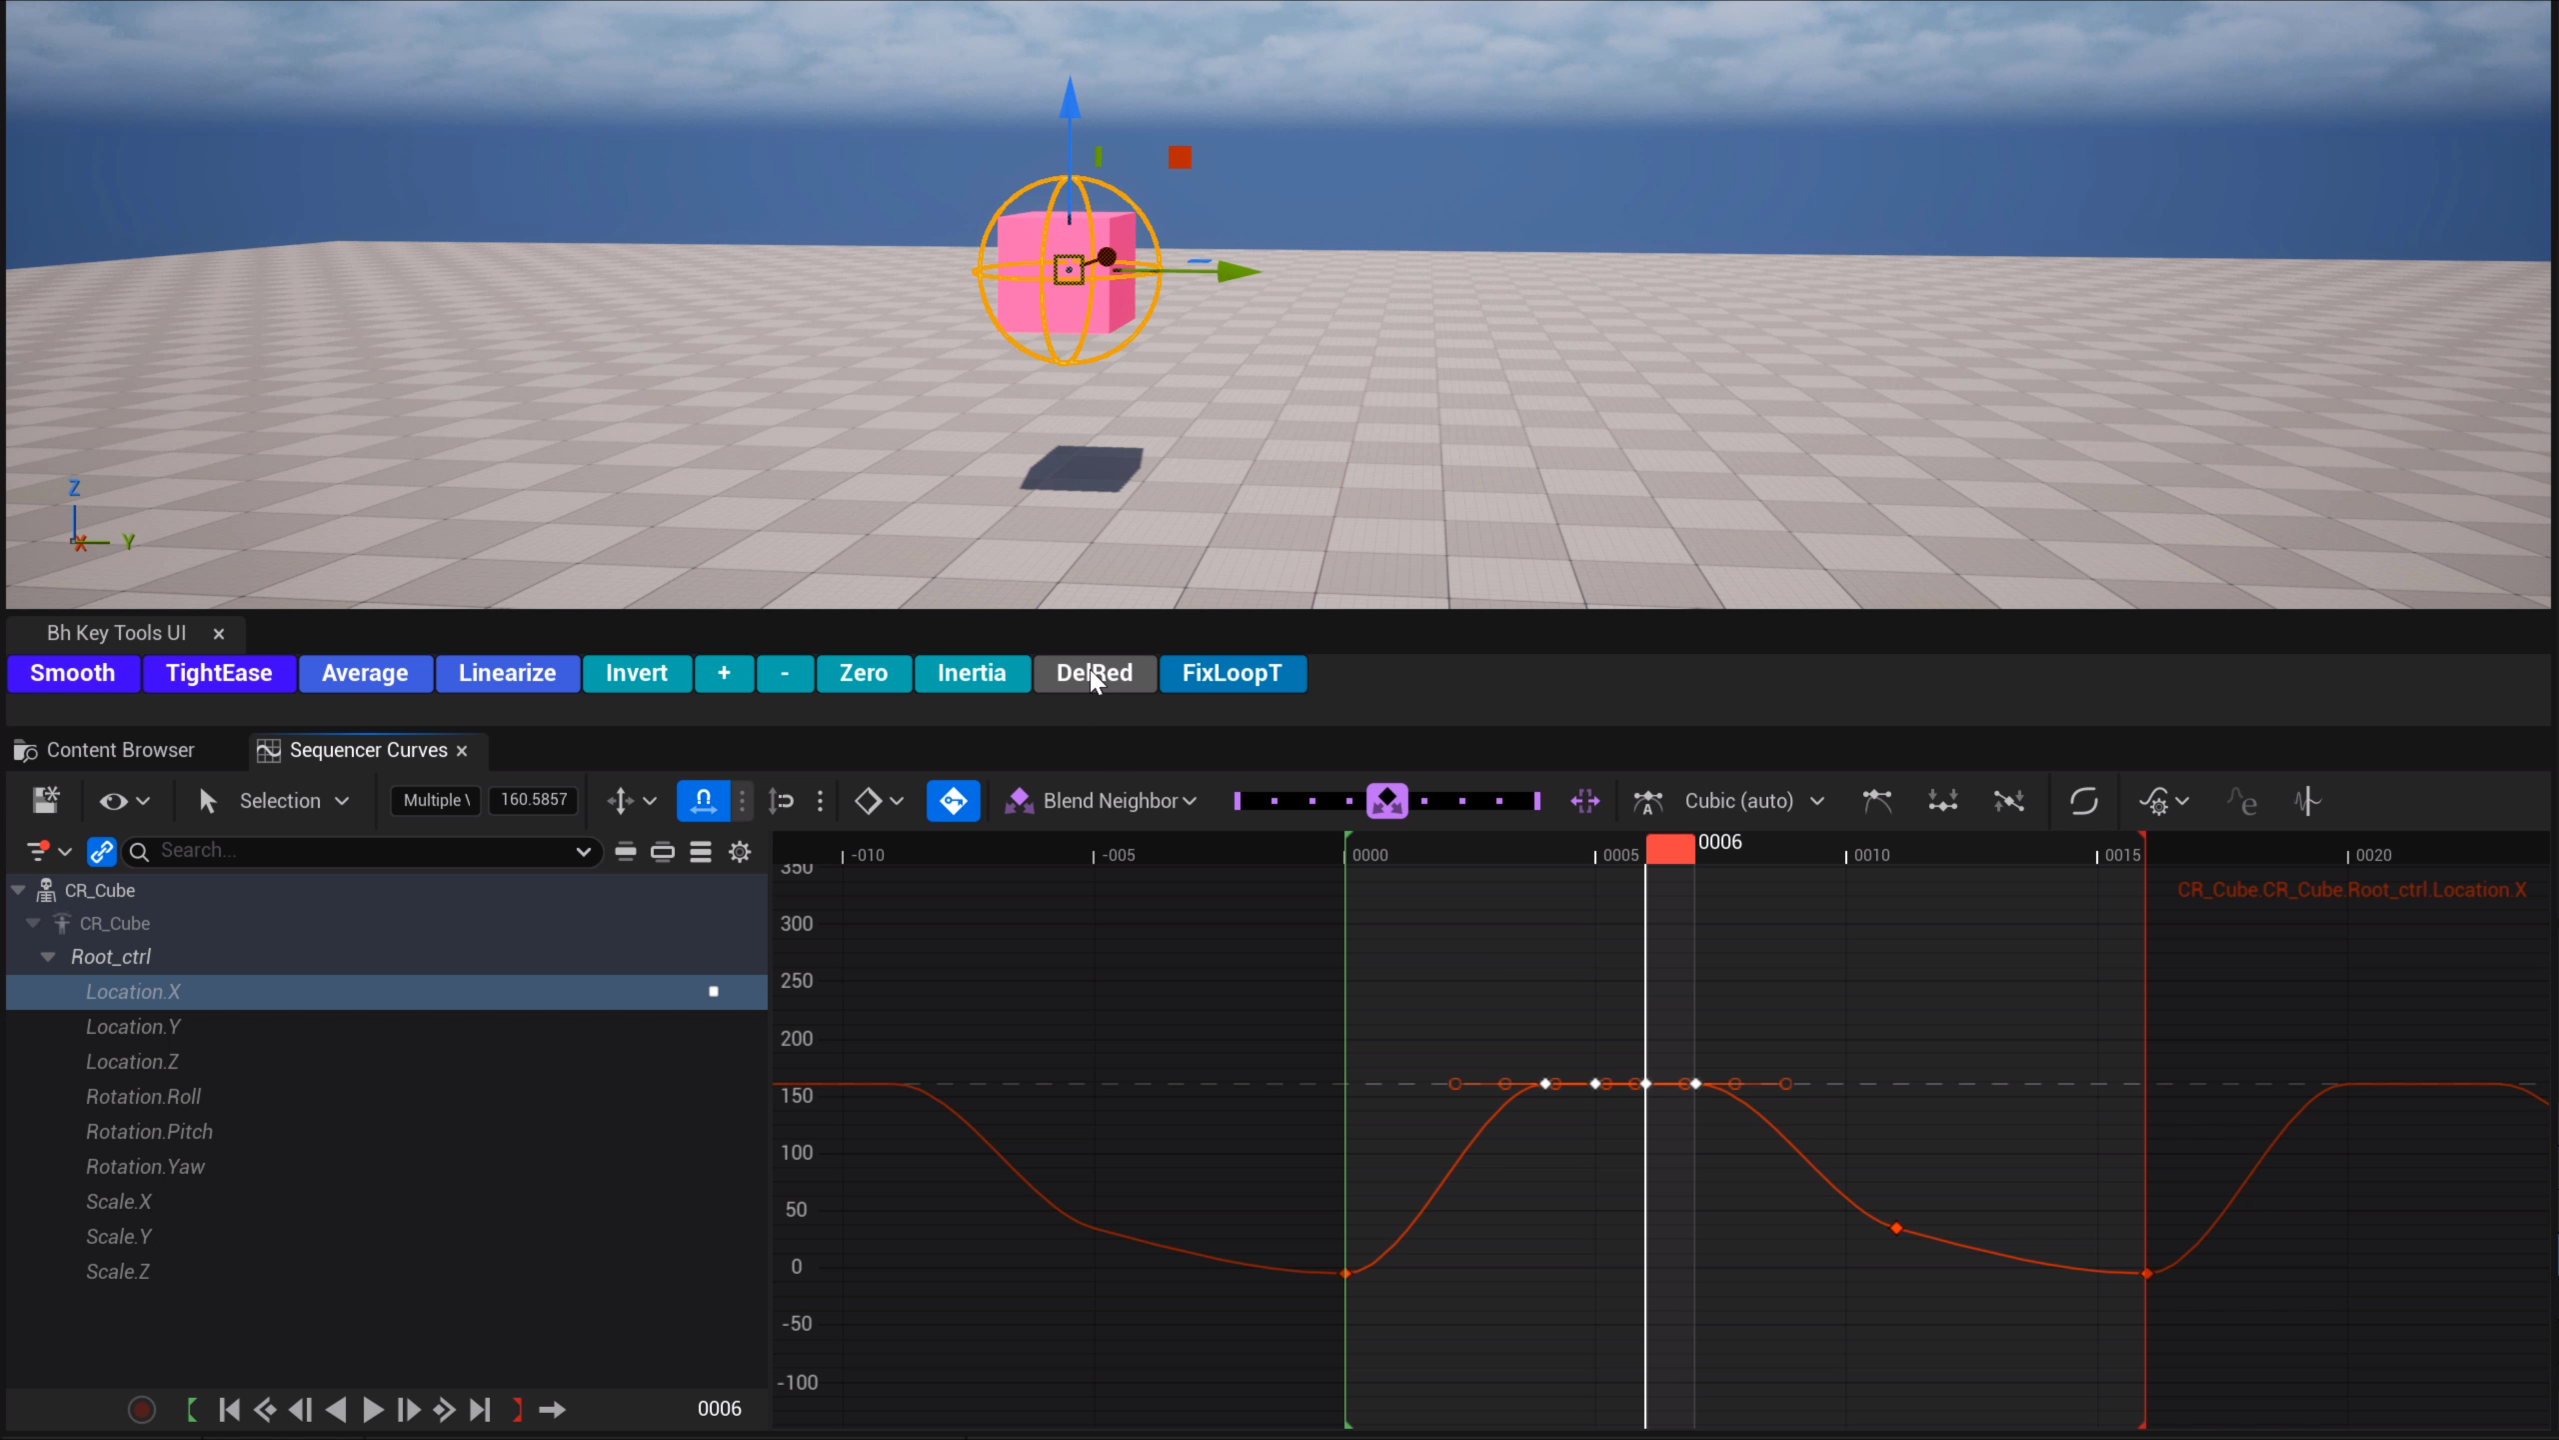Click the purple lattice tool icon

(1585, 801)
